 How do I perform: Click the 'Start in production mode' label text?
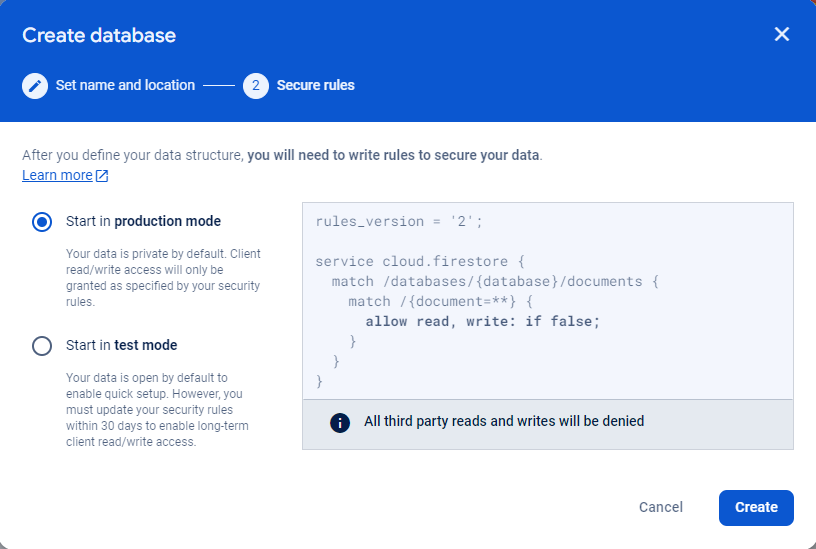[143, 221]
